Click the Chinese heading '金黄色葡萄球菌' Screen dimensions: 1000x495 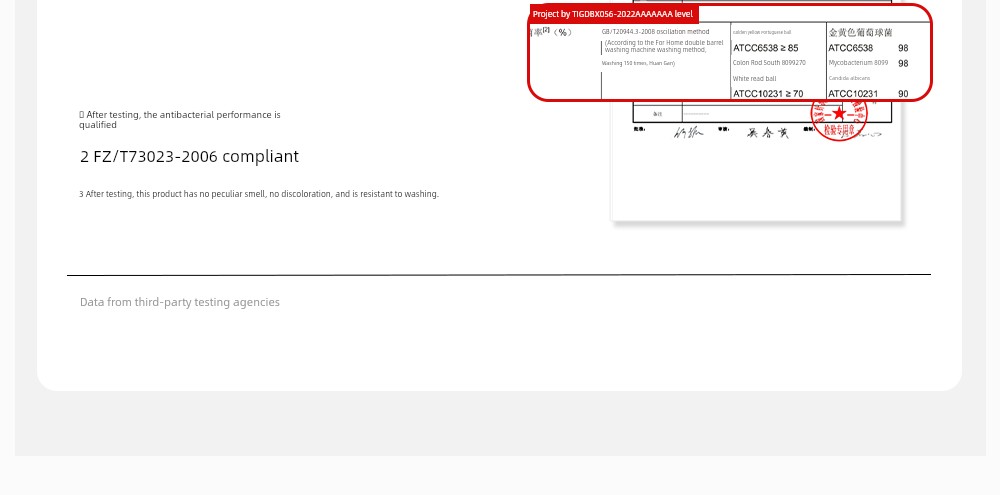(860, 32)
